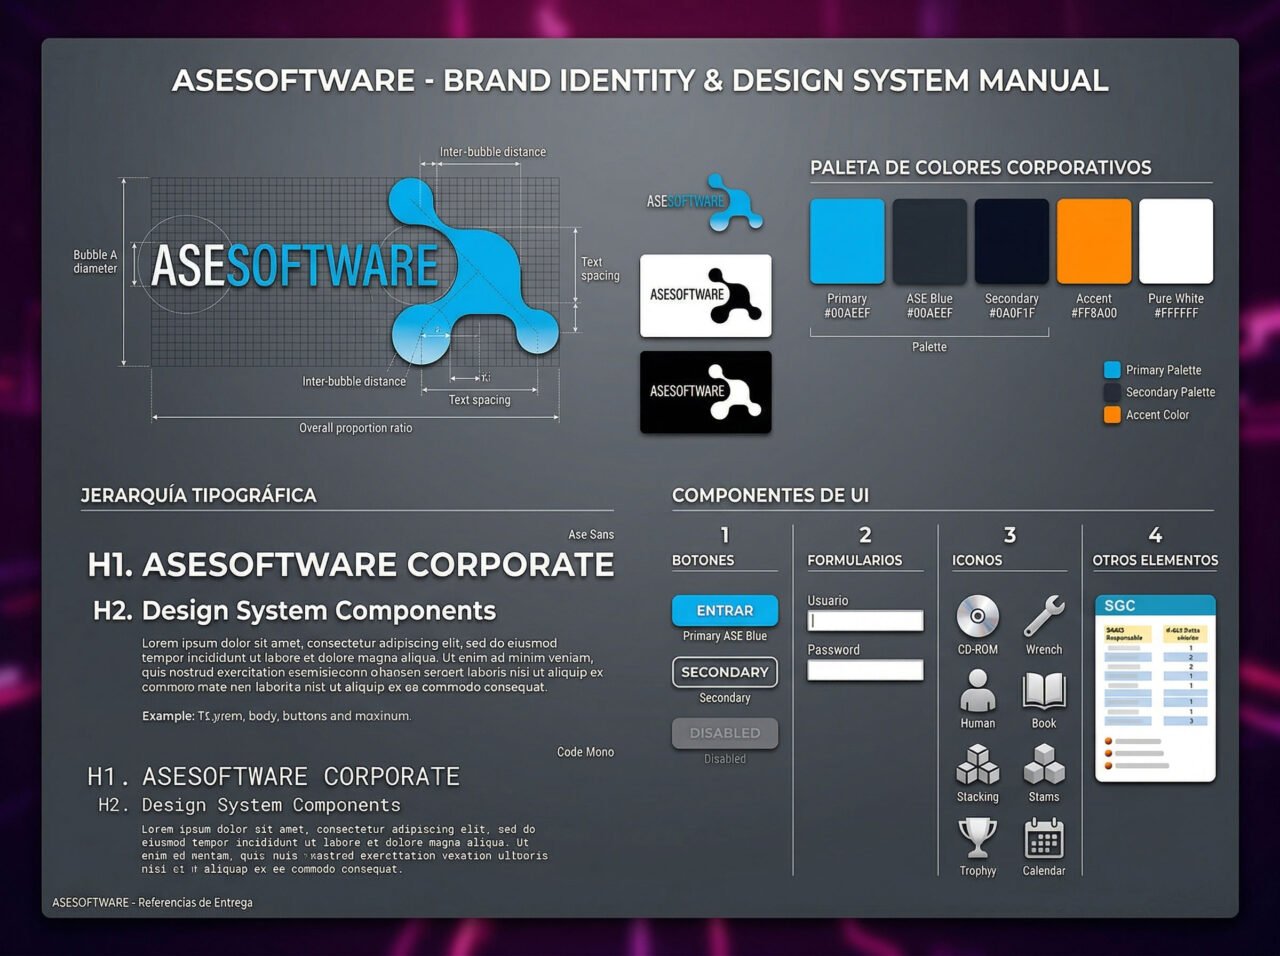
Task: Click the Stams cubes icon
Action: (x=1043, y=765)
